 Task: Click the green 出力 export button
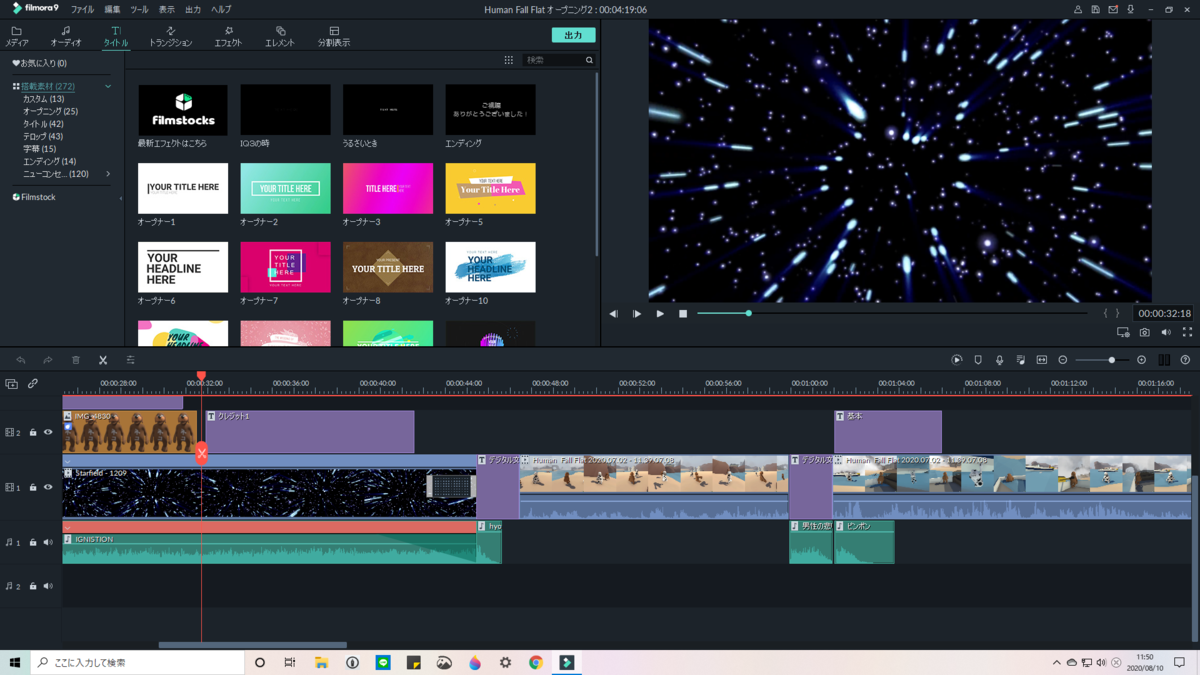[x=573, y=35]
